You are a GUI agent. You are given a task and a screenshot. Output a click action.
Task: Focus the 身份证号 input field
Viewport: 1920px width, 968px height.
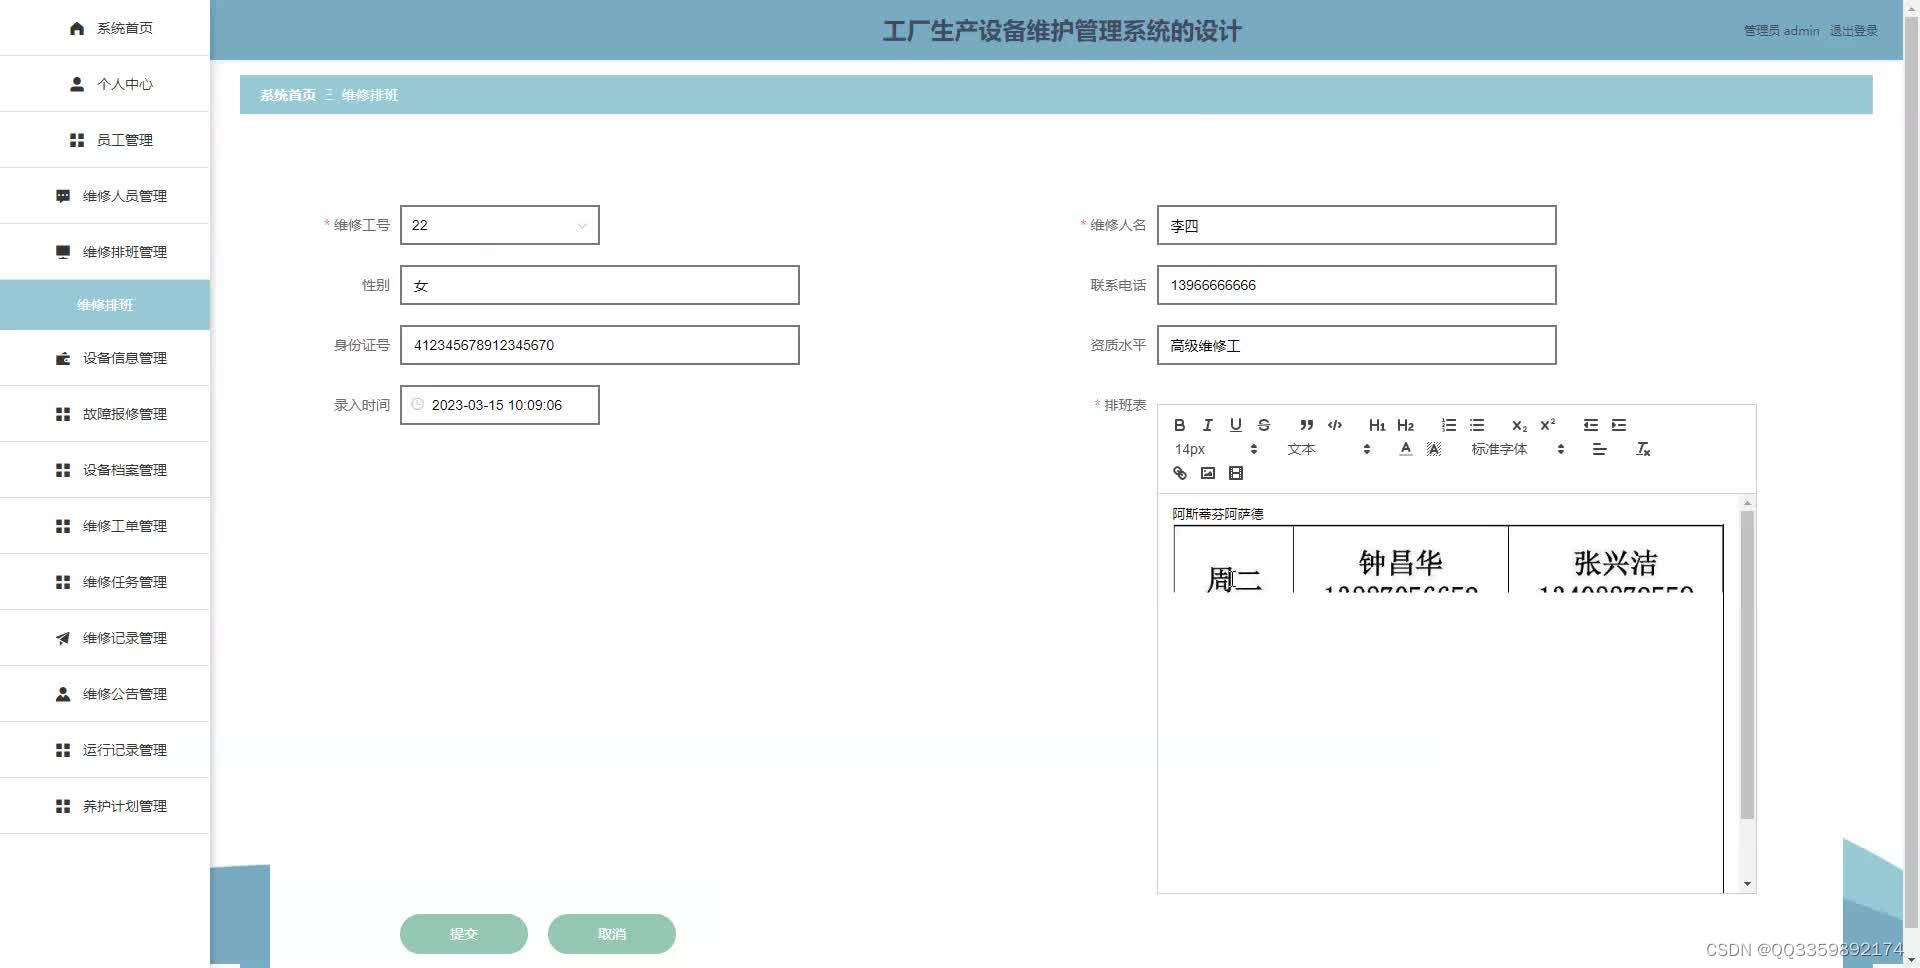tap(599, 345)
